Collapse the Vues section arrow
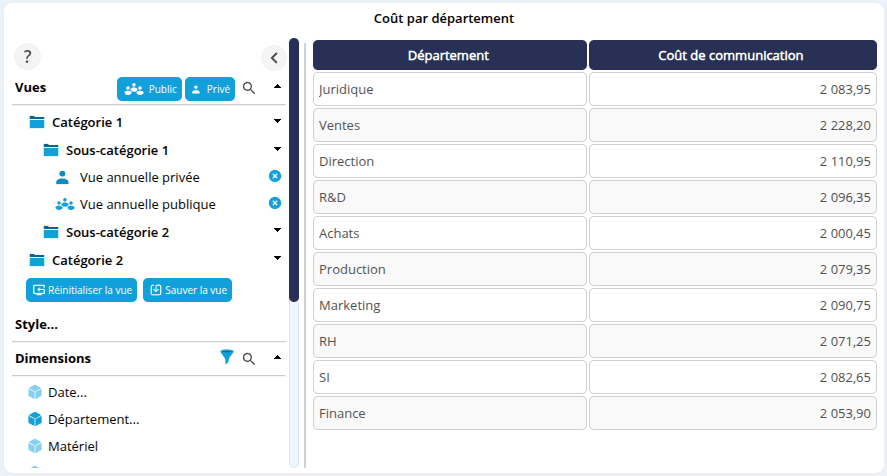Image resolution: width=887 pixels, height=476 pixels. point(277,87)
